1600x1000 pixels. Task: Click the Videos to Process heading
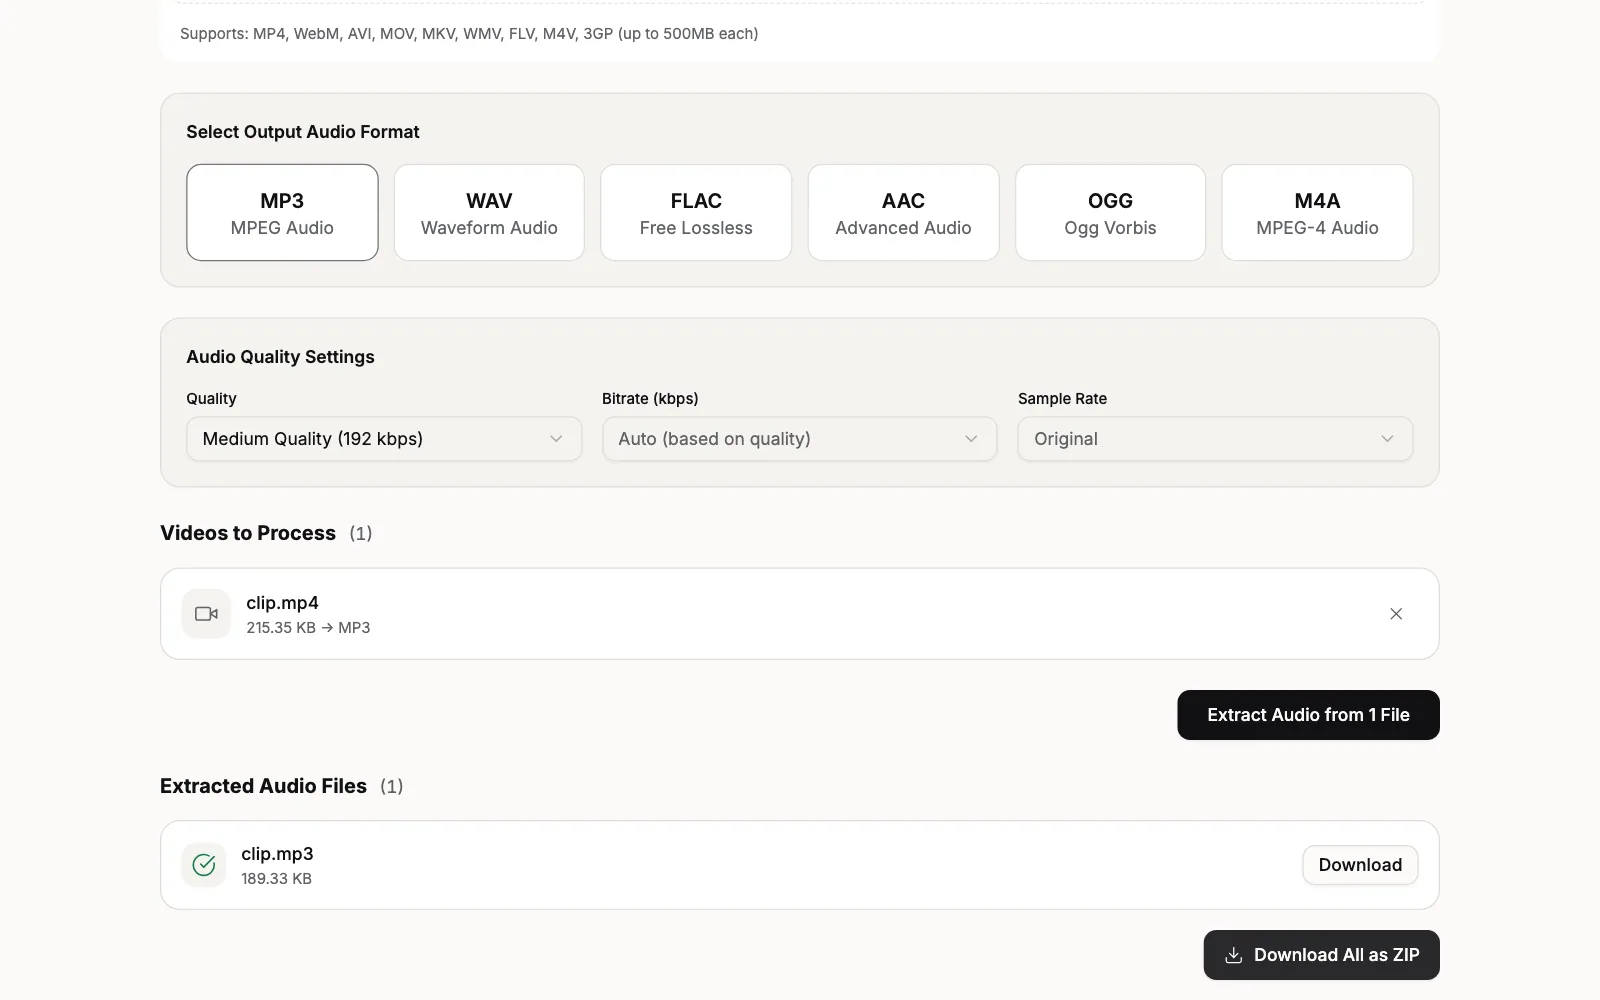(248, 533)
